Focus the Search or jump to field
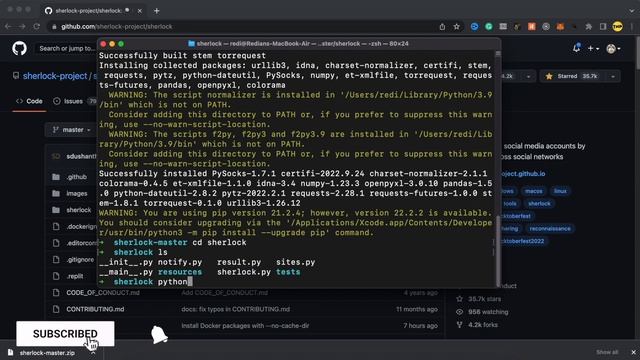The image size is (640, 360). tap(67, 49)
